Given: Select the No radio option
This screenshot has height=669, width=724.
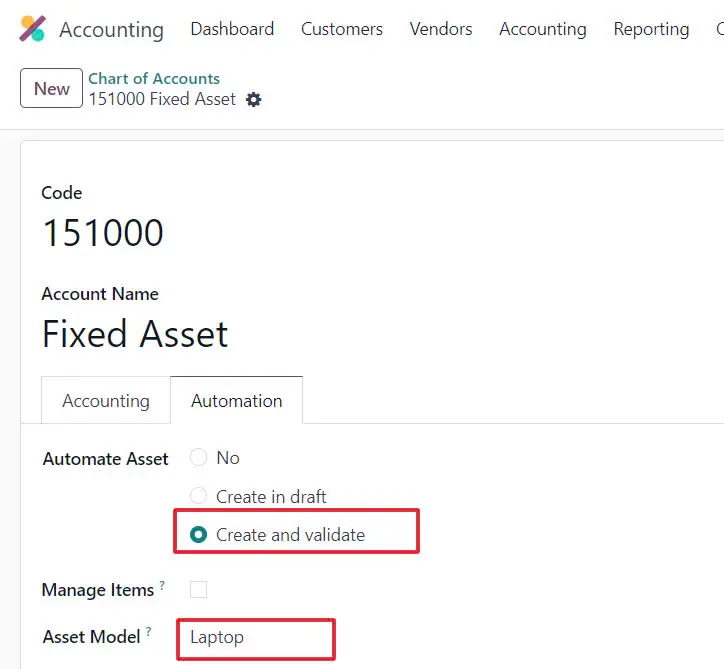Looking at the screenshot, I should coord(198,458).
